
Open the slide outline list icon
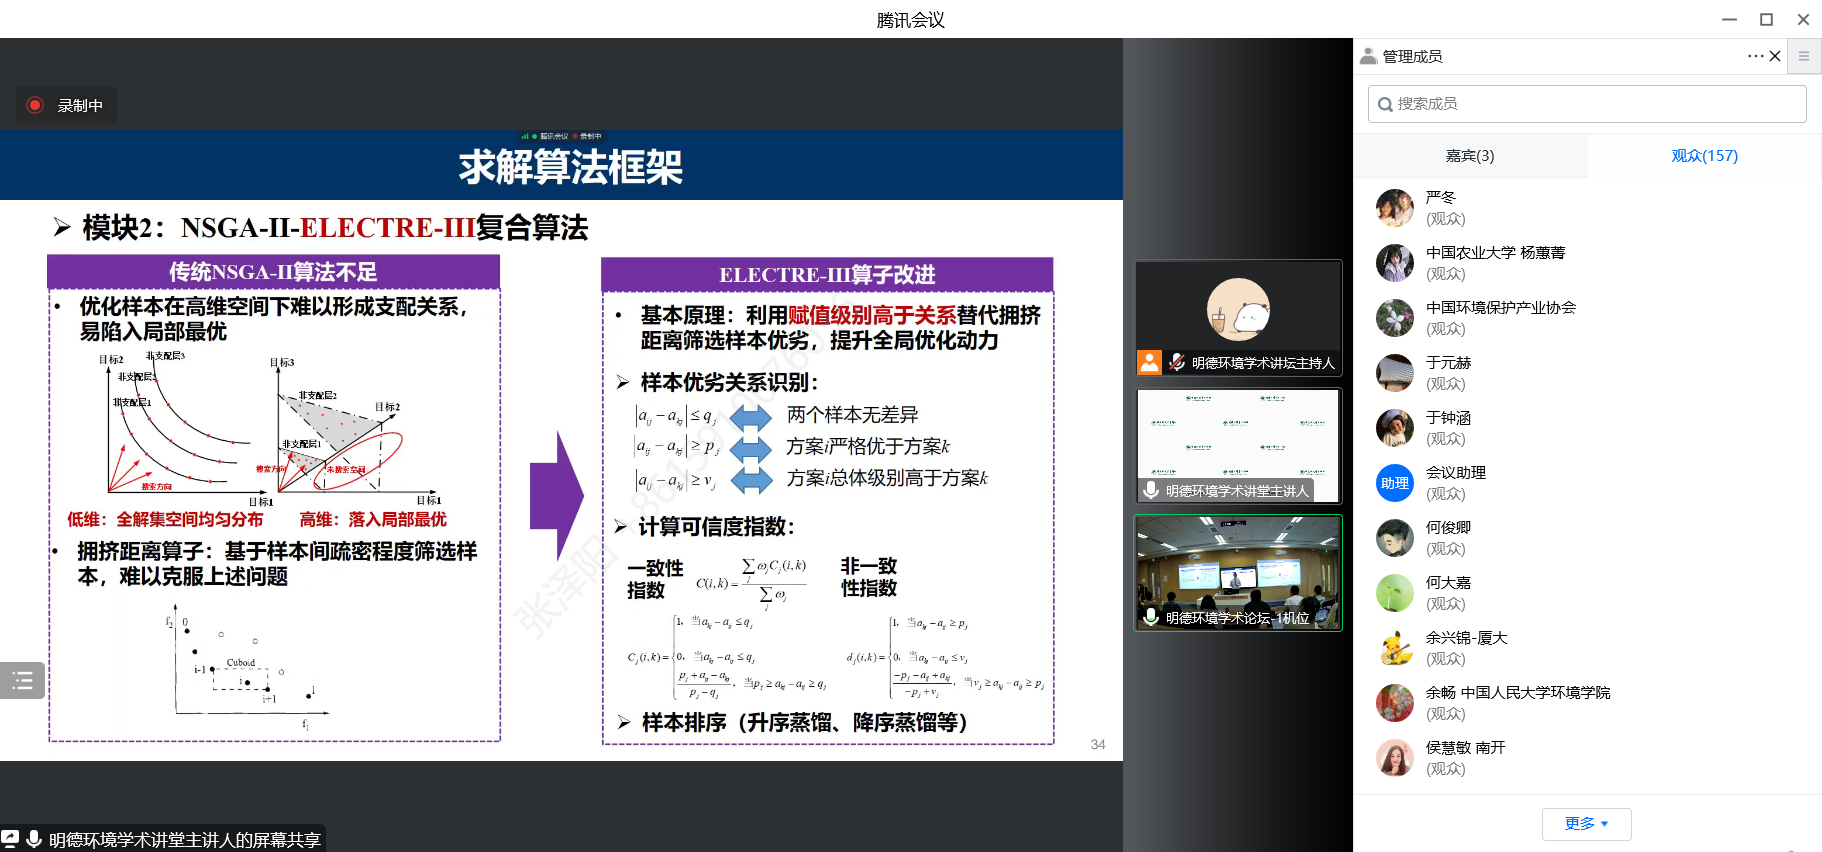click(x=22, y=681)
